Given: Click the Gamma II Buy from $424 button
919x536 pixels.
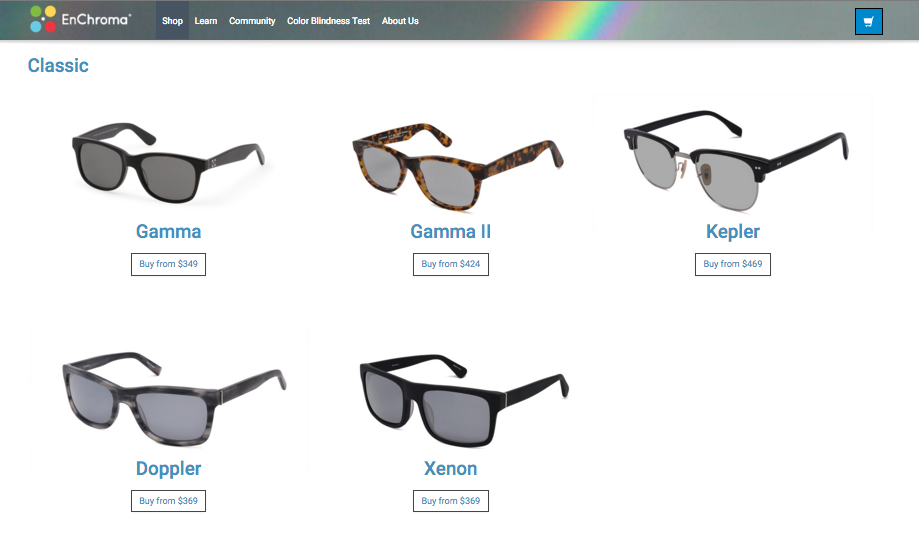Looking at the screenshot, I should [x=451, y=264].
